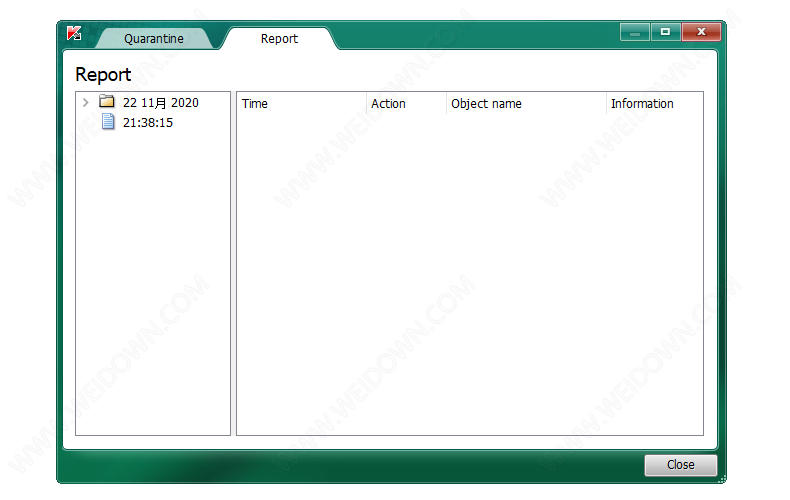
Task: Sort by the Action column header
Action: click(x=405, y=104)
